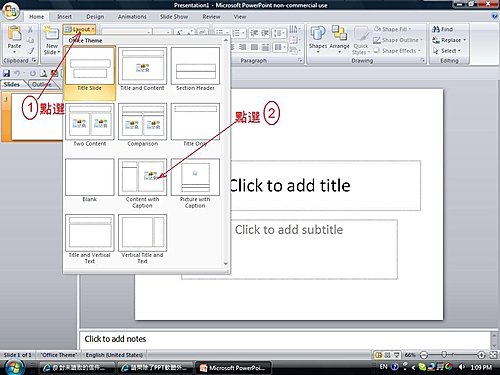The image size is (500, 375).
Task: Open Shape Outline dropdown
Action: tap(398, 40)
